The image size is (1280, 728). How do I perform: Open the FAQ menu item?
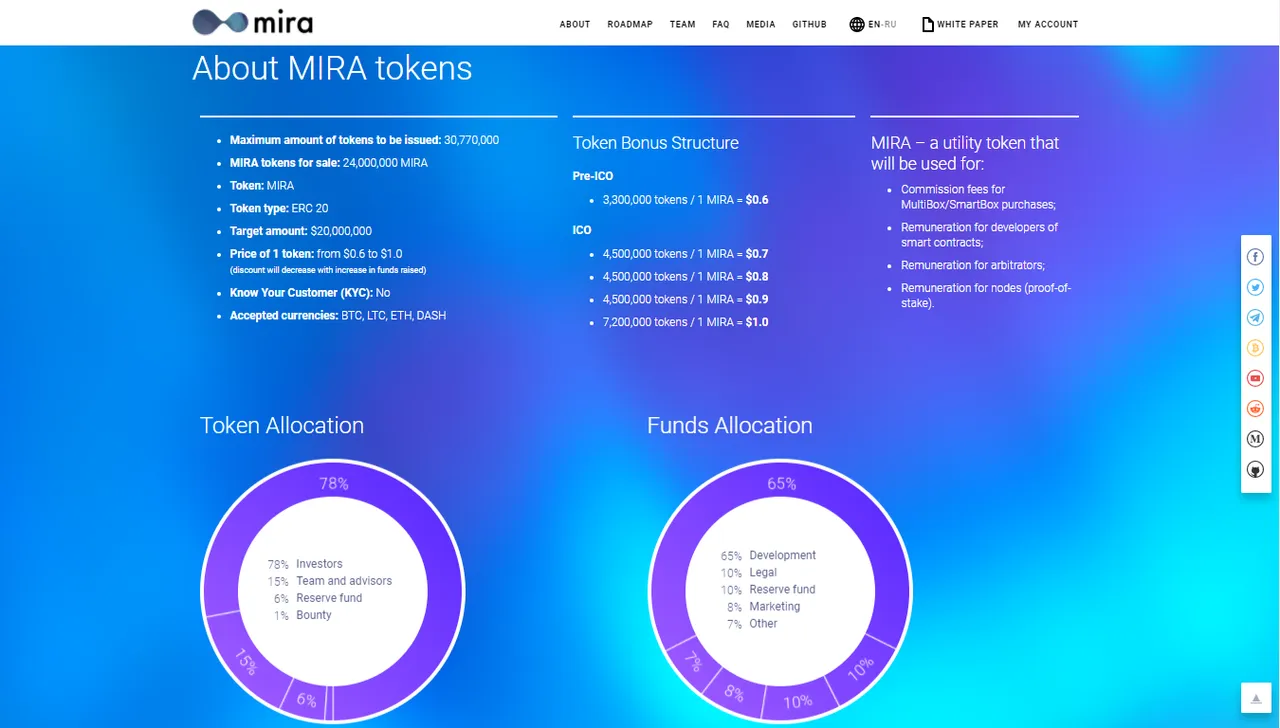pos(721,24)
